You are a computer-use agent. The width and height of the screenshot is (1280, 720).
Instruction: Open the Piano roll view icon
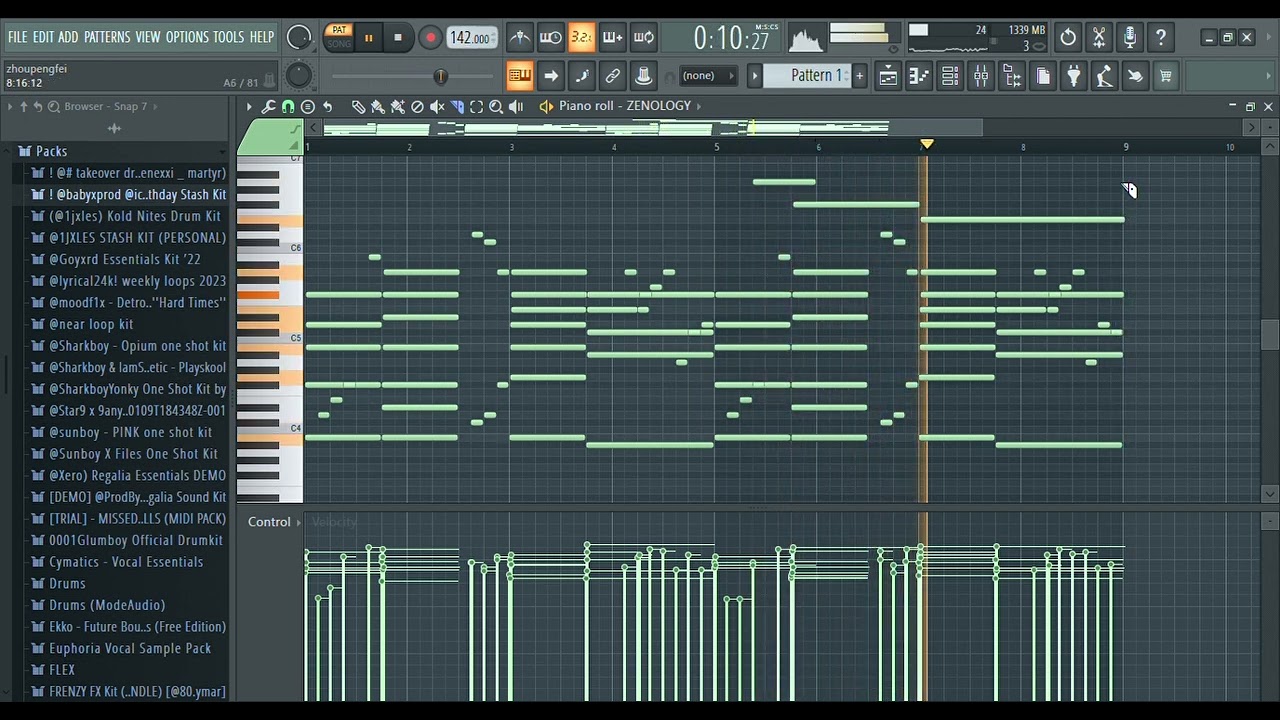click(x=919, y=76)
